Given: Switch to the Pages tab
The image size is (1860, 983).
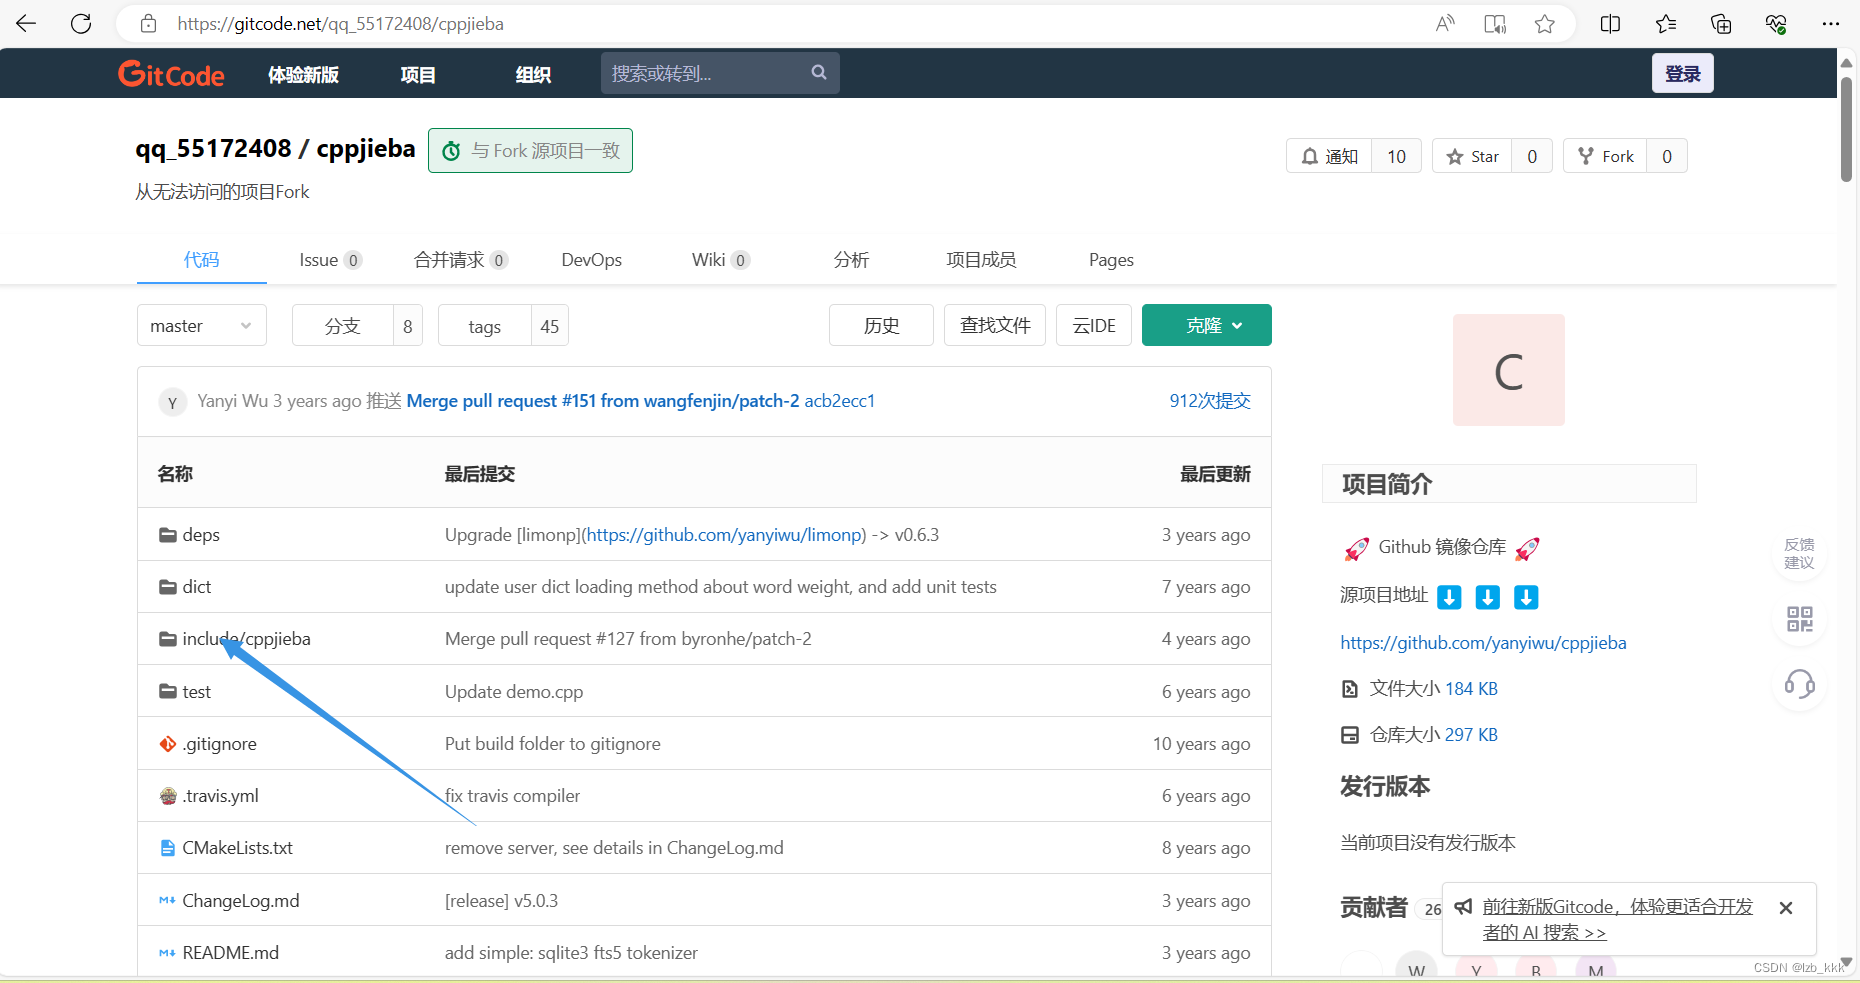Looking at the screenshot, I should [x=1111, y=260].
